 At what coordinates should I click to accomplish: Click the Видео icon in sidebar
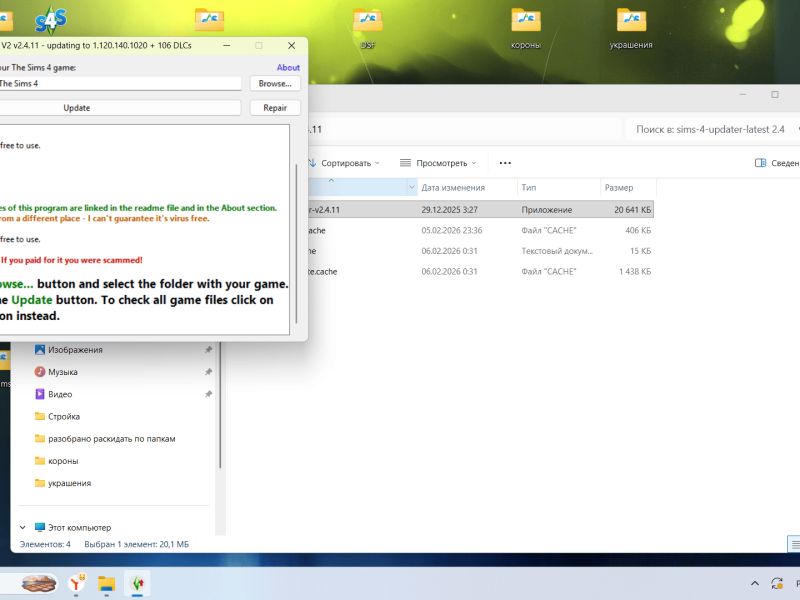point(40,394)
